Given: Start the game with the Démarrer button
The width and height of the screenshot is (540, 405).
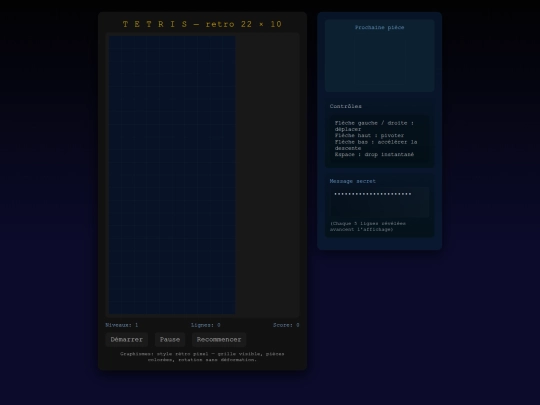Looking at the screenshot, I should coord(127,340).
